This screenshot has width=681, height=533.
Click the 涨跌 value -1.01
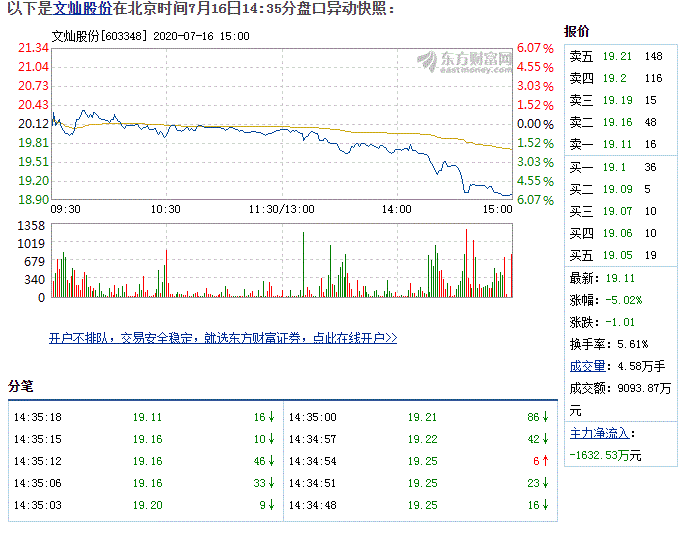pos(620,322)
